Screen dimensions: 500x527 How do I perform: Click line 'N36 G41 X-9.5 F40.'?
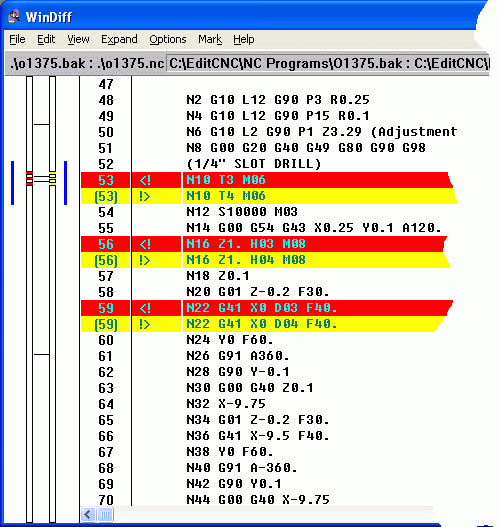(258, 436)
